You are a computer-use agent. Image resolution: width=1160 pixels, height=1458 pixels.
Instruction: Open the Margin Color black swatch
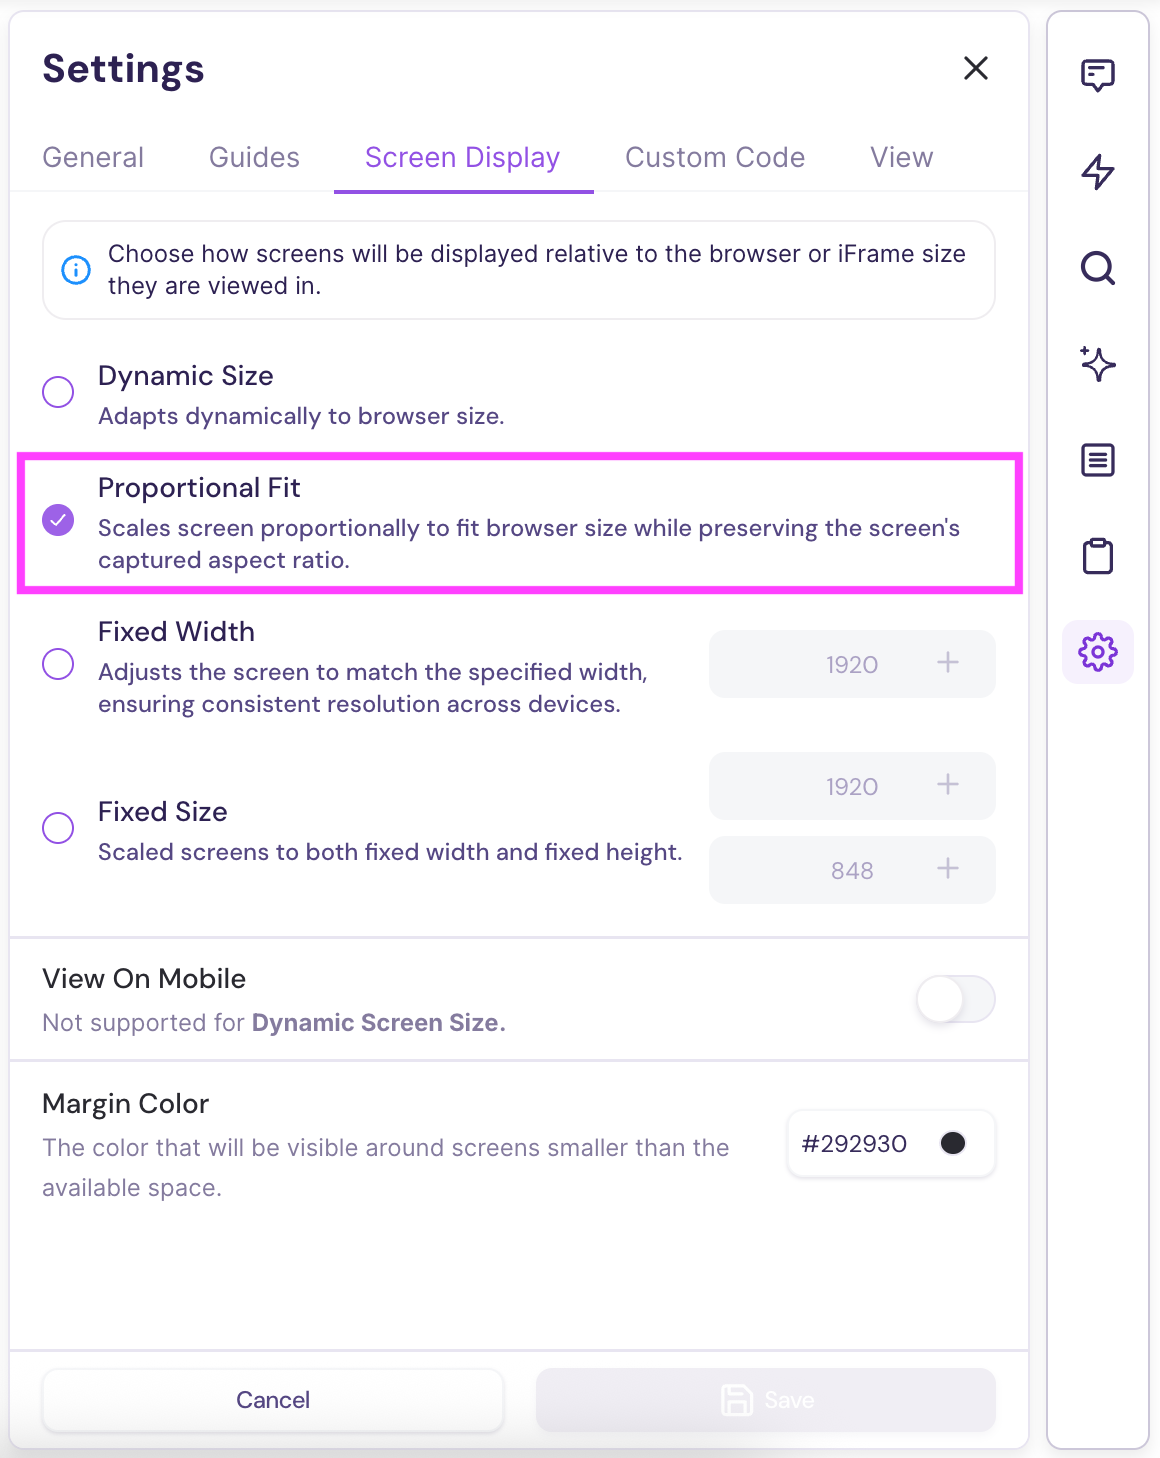[x=953, y=1143]
